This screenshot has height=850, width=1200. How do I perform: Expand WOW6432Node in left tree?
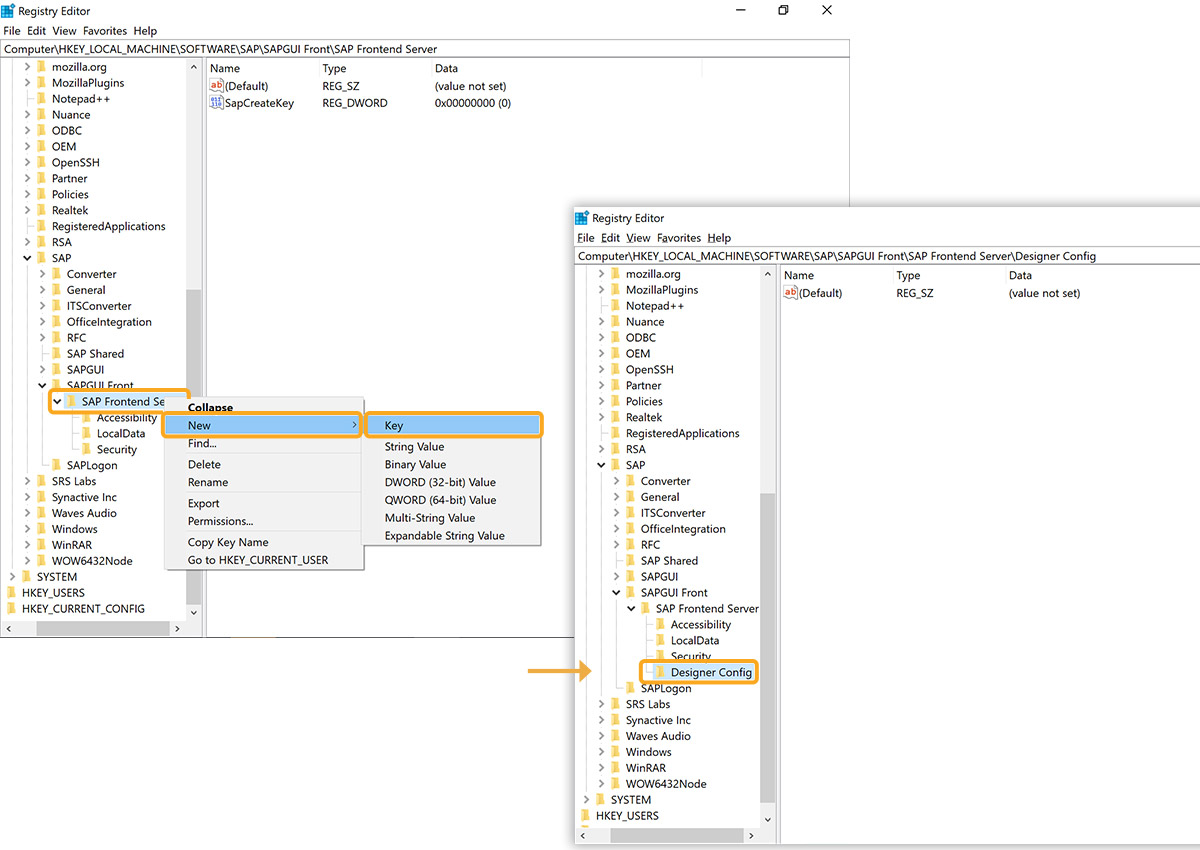[x=28, y=561]
